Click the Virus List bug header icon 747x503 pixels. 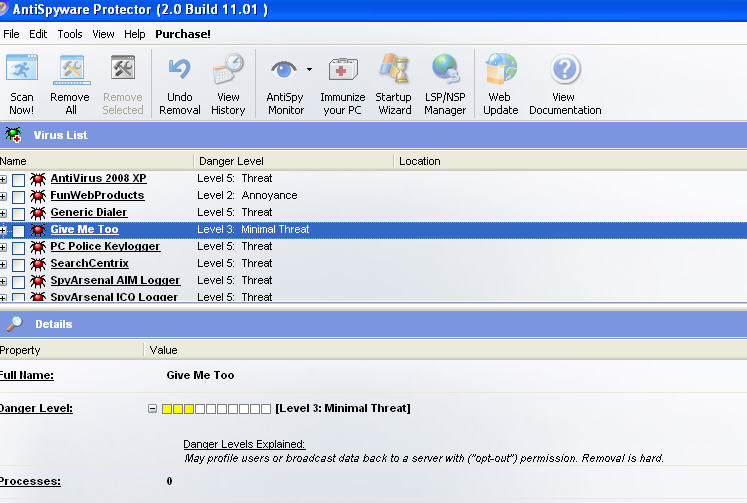tap(13, 135)
